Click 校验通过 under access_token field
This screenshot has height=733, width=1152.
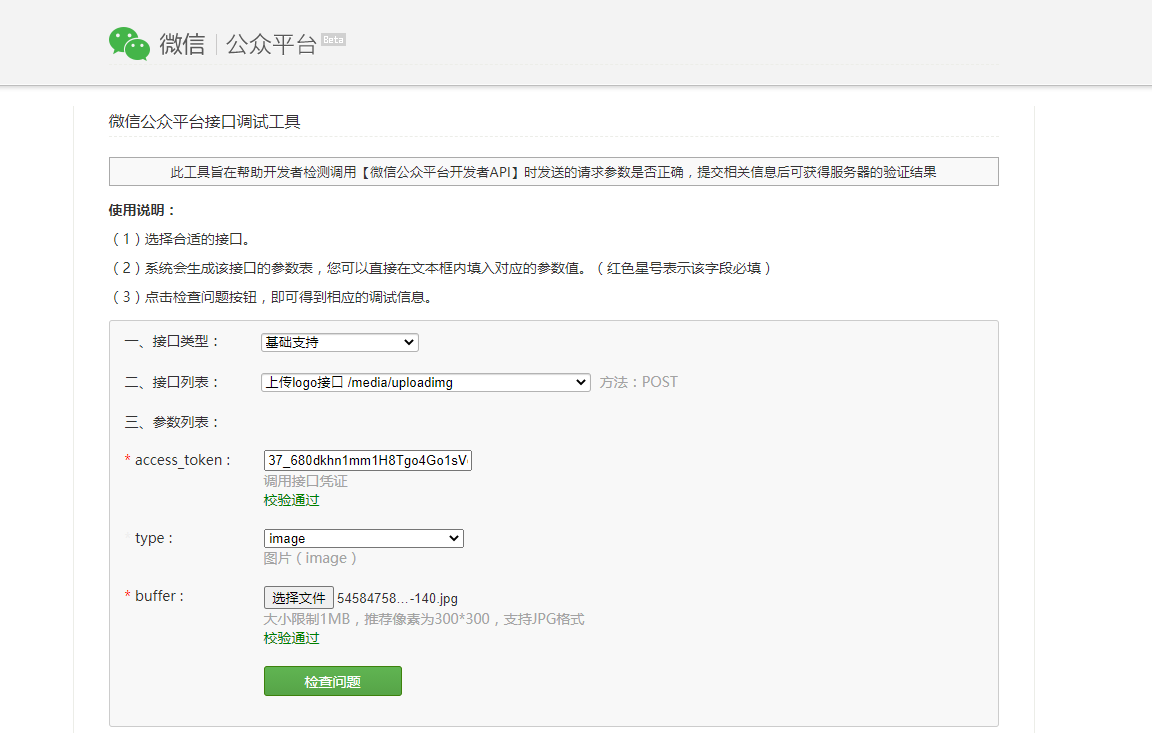pos(292,500)
